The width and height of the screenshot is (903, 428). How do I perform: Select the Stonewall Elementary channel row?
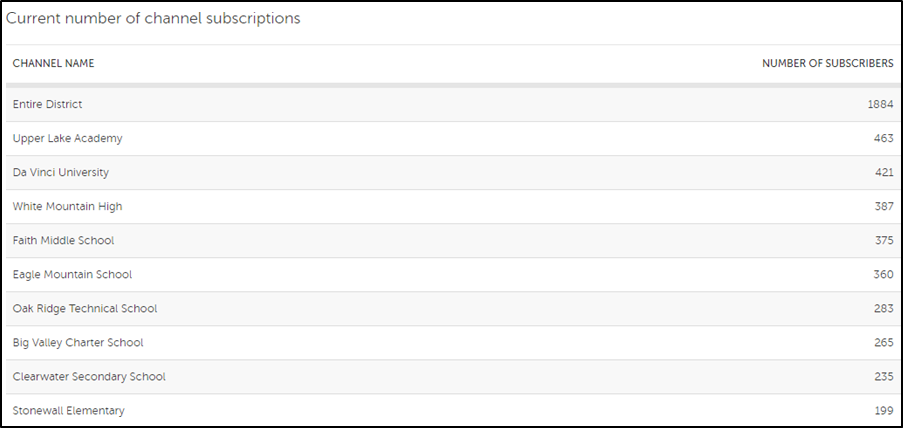pos(68,410)
